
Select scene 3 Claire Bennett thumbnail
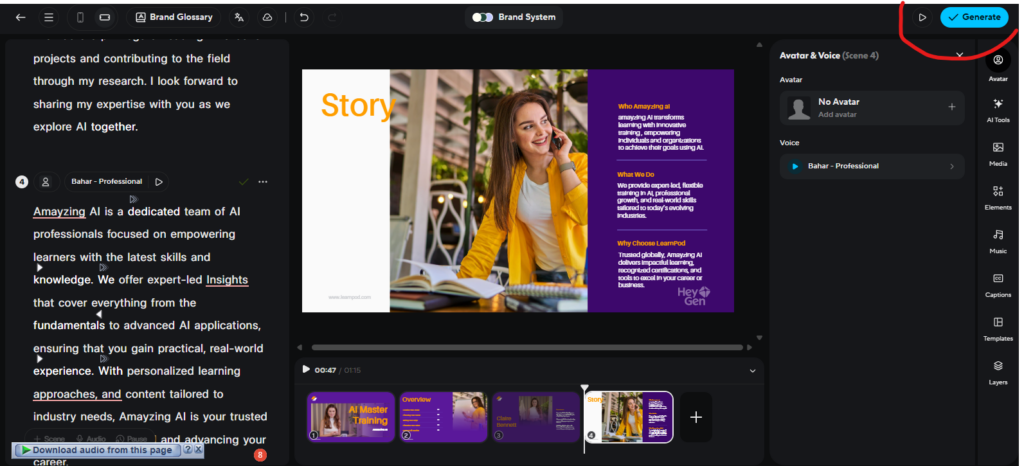tap(536, 418)
